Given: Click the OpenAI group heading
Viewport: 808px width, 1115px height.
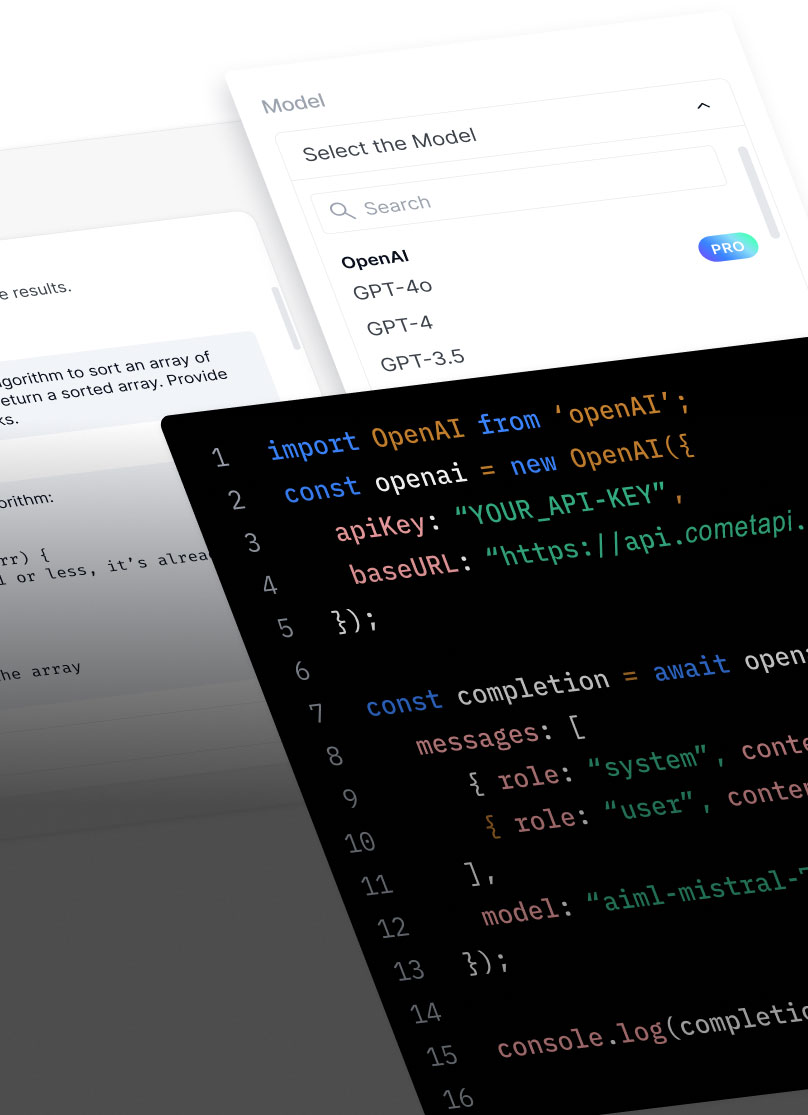Looking at the screenshot, I should [x=375, y=260].
